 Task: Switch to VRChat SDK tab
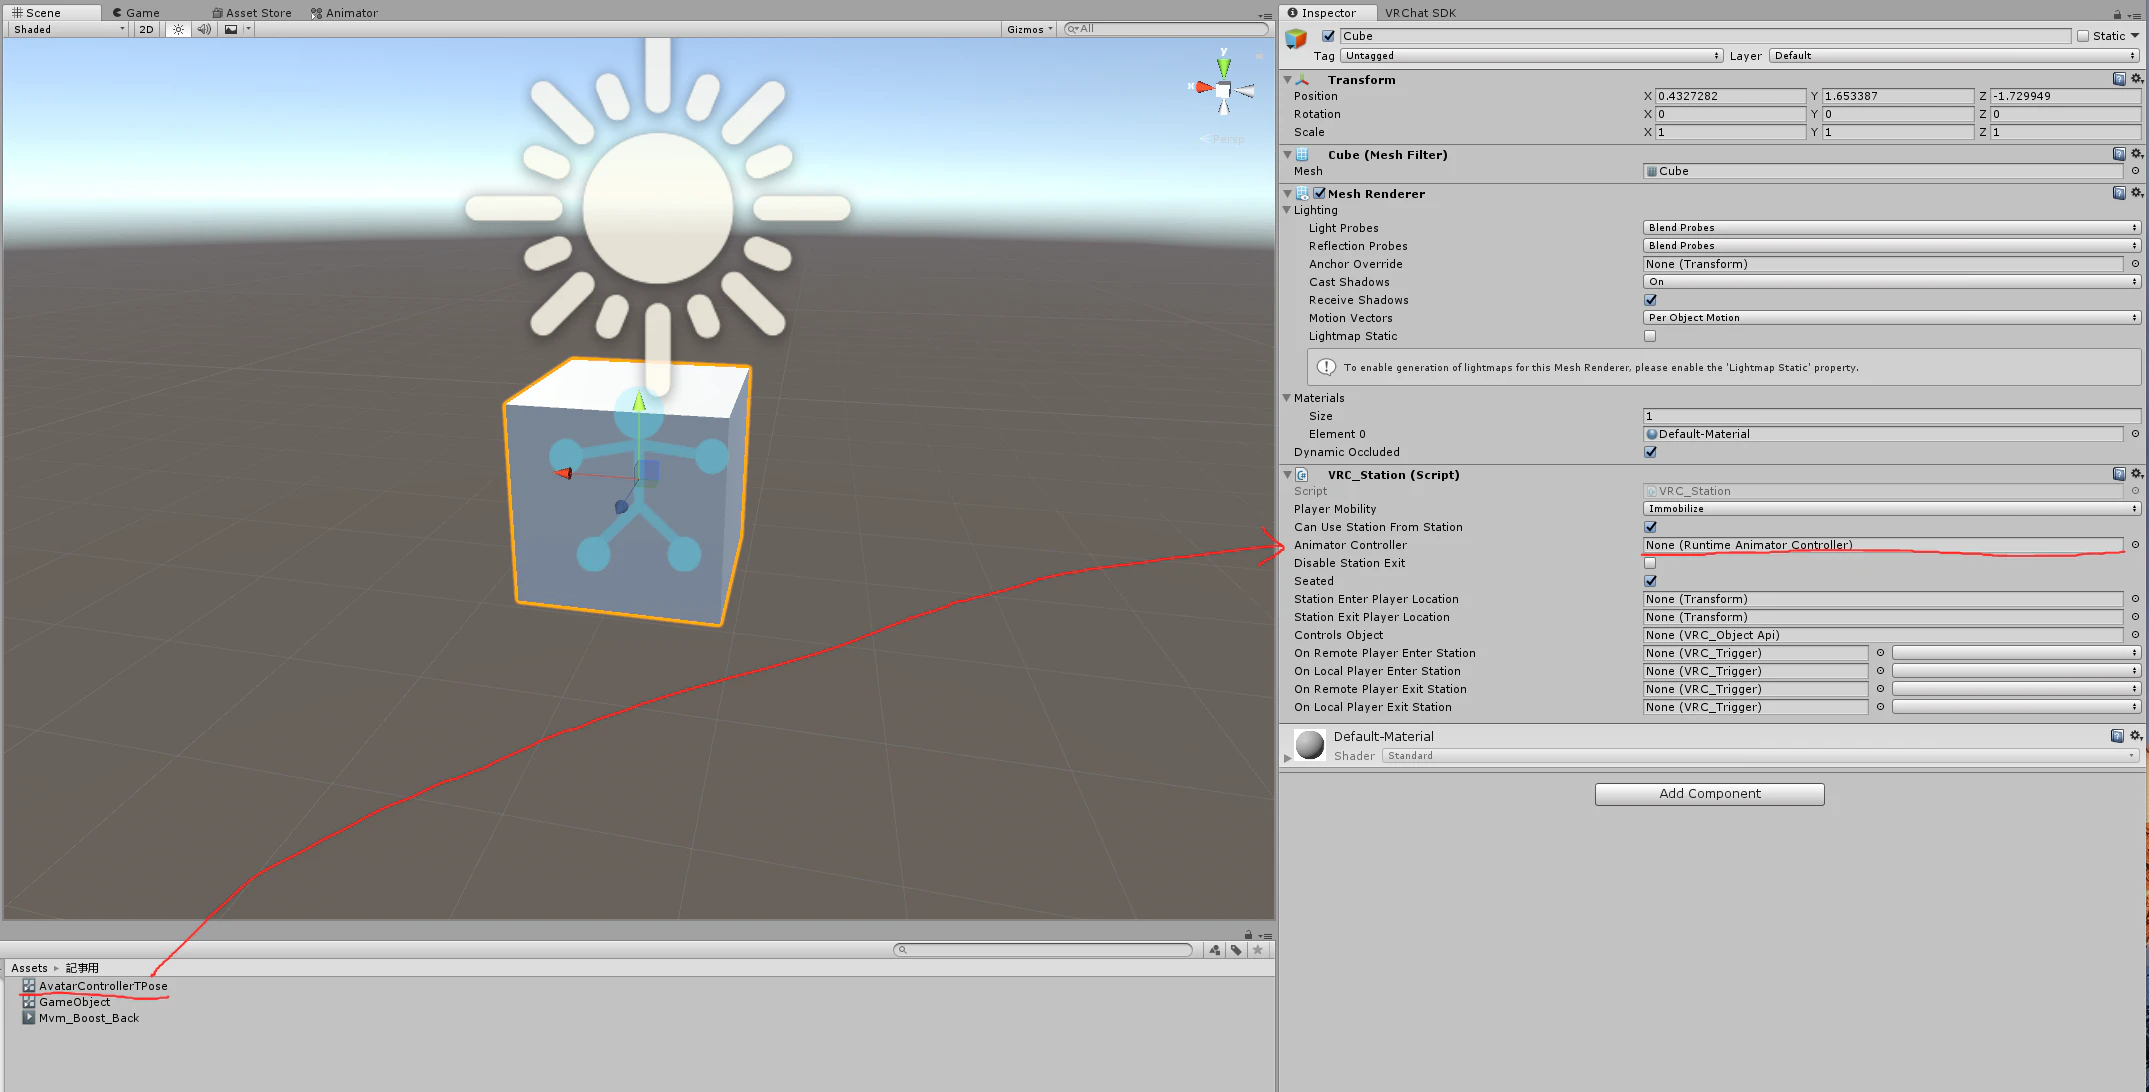pyautogui.click(x=1420, y=13)
